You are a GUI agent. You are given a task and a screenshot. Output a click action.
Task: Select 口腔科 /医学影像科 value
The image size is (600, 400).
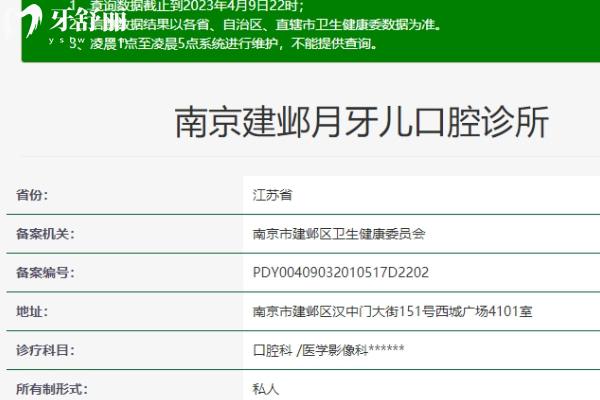(x=328, y=350)
